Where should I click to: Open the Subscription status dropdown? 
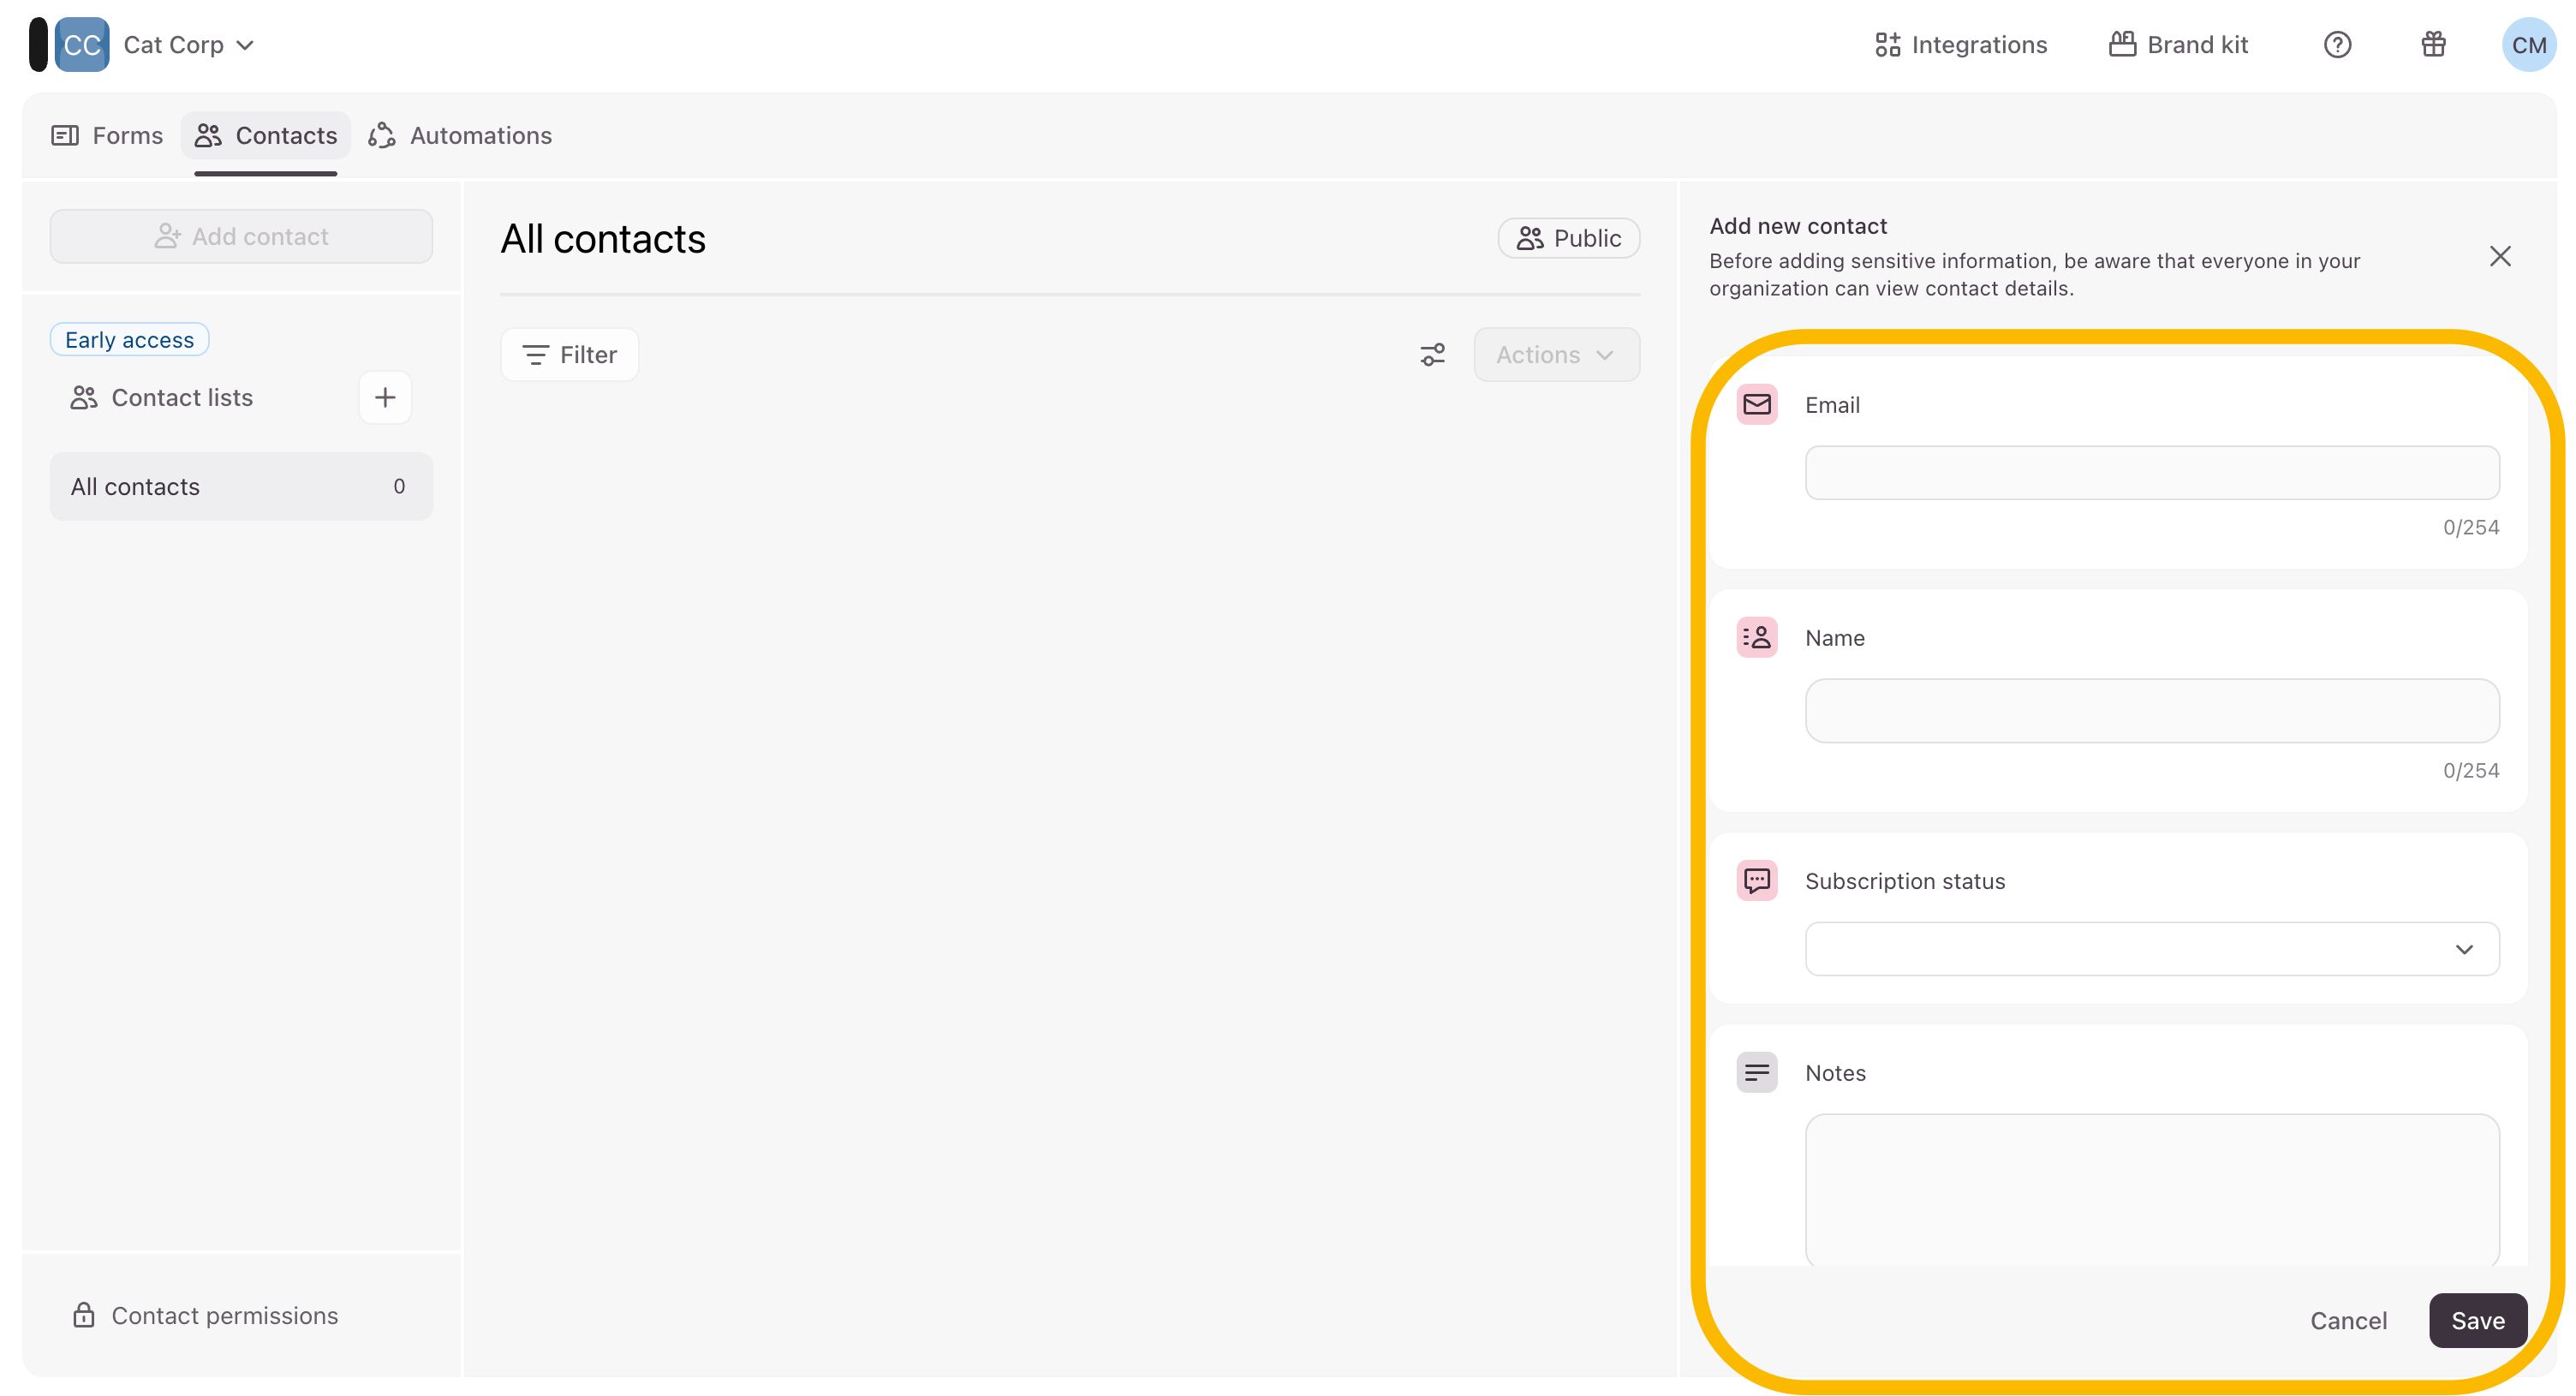(x=2151, y=949)
